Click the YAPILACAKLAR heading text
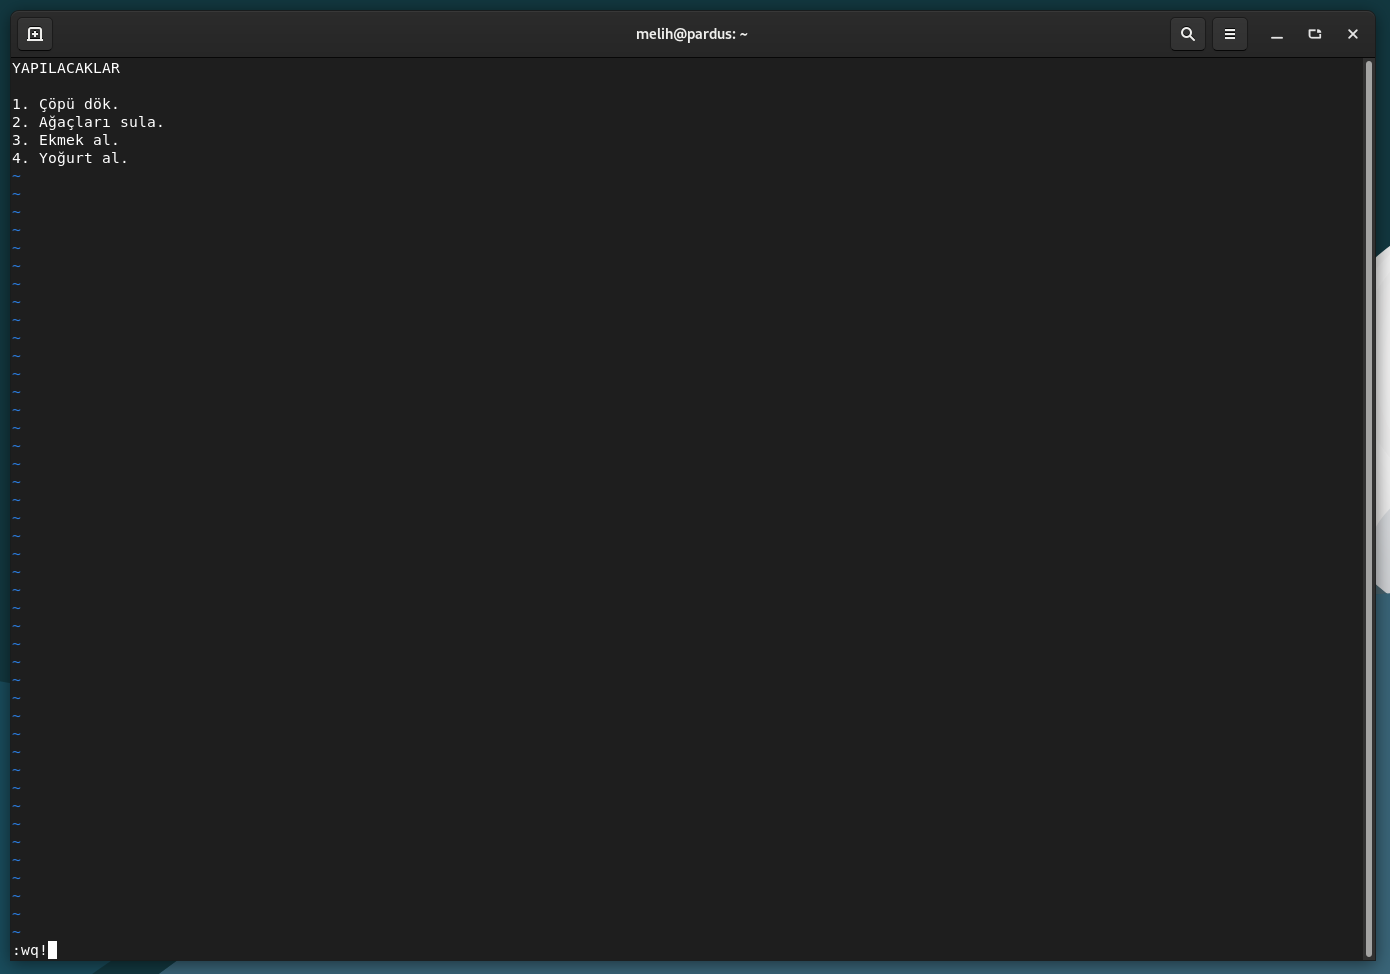This screenshot has height=974, width=1390. tap(66, 68)
